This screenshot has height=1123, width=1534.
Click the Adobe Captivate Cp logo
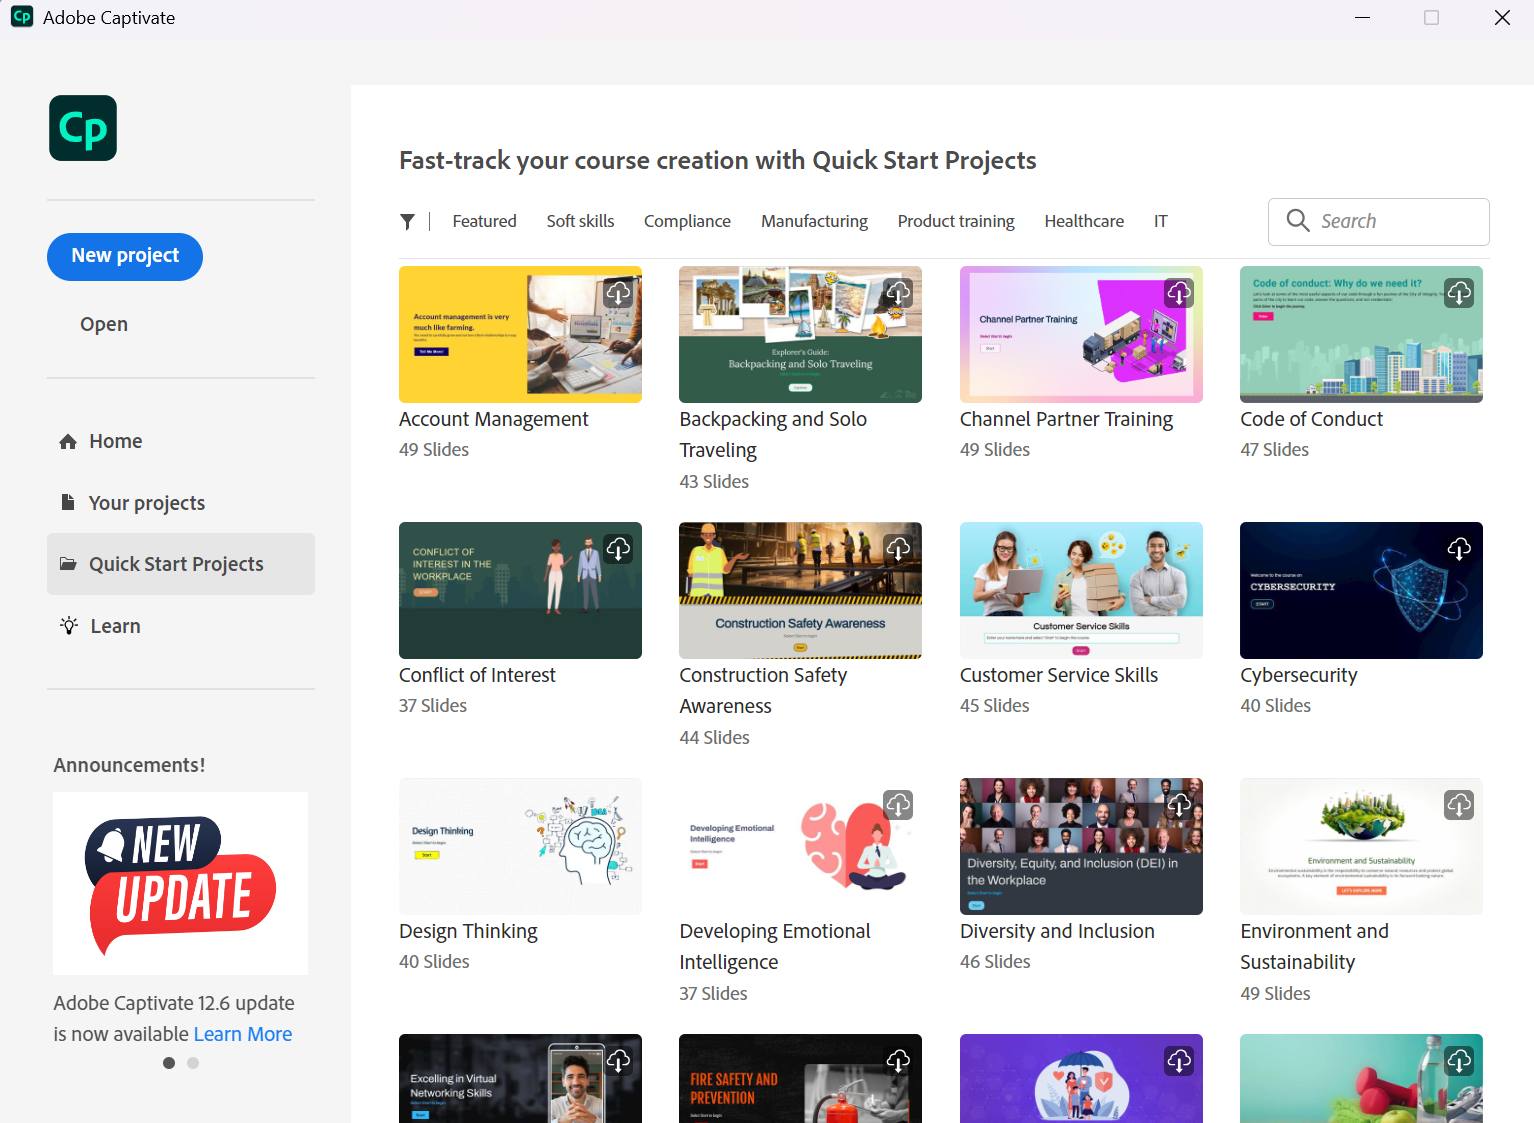pyautogui.click(x=83, y=128)
